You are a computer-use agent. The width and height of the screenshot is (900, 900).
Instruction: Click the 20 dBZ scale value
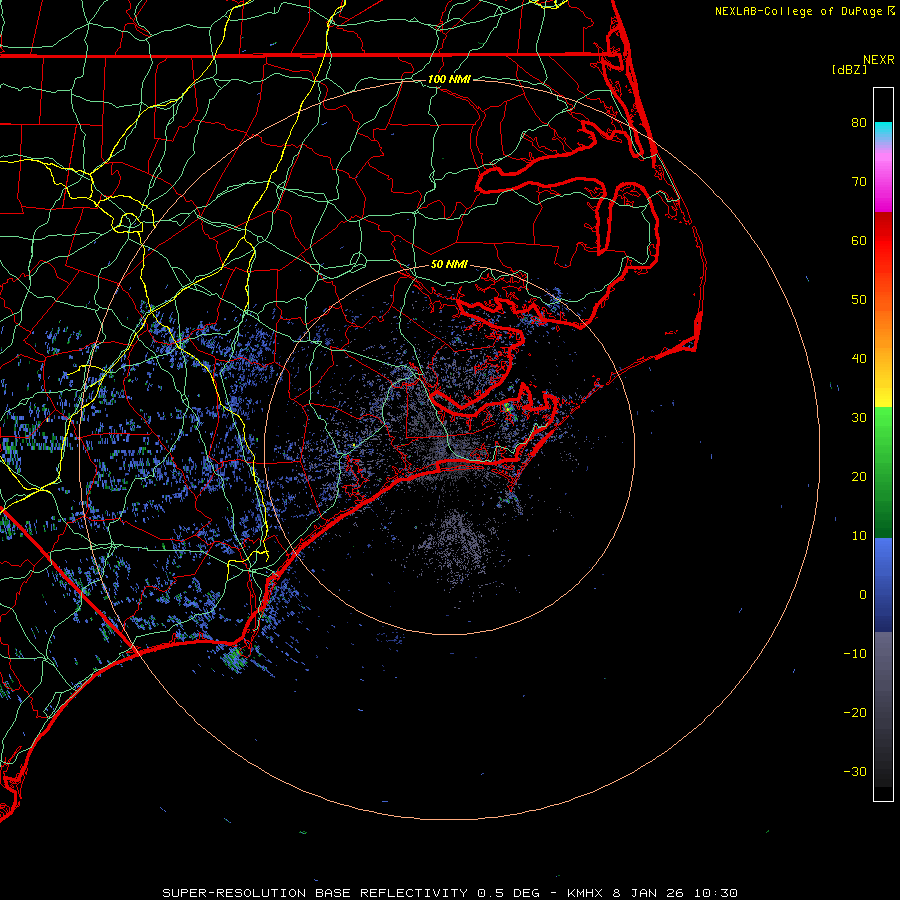pyautogui.click(x=859, y=476)
